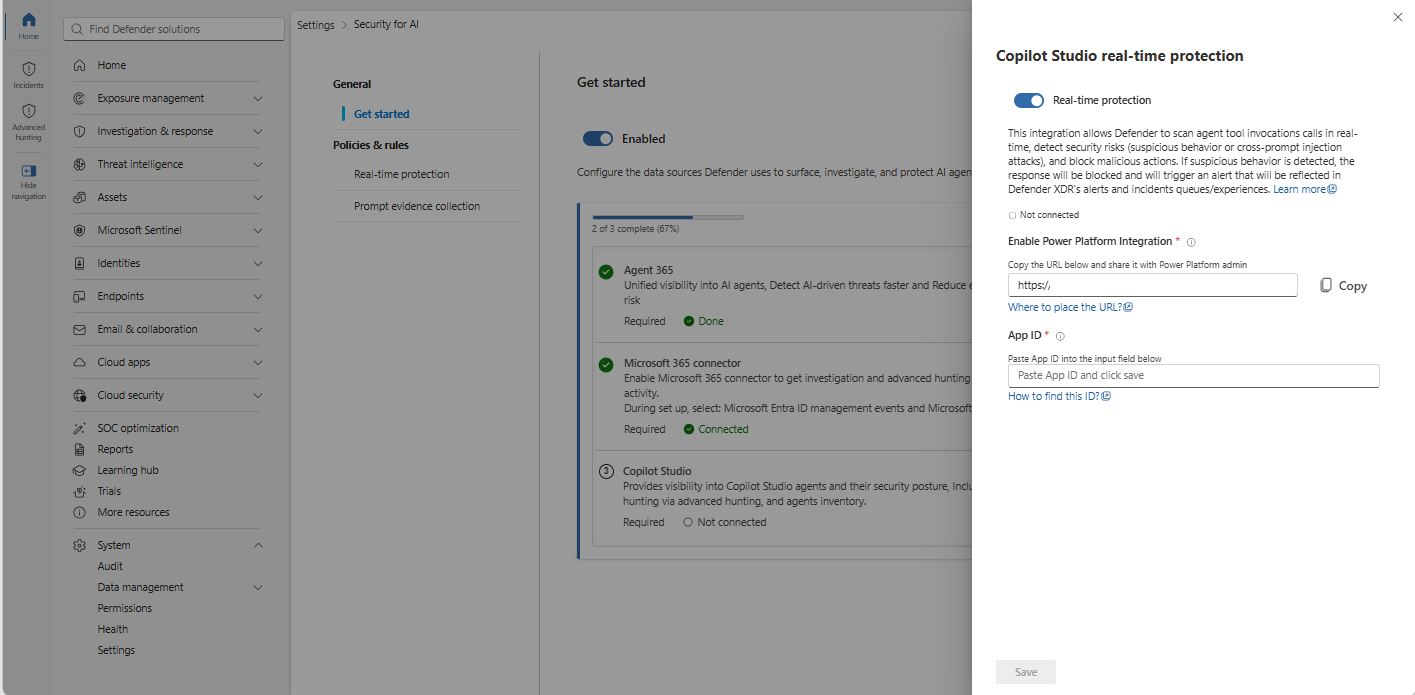1415x695 pixels.
Task: Click the Paste App ID input field
Action: pyautogui.click(x=1193, y=376)
